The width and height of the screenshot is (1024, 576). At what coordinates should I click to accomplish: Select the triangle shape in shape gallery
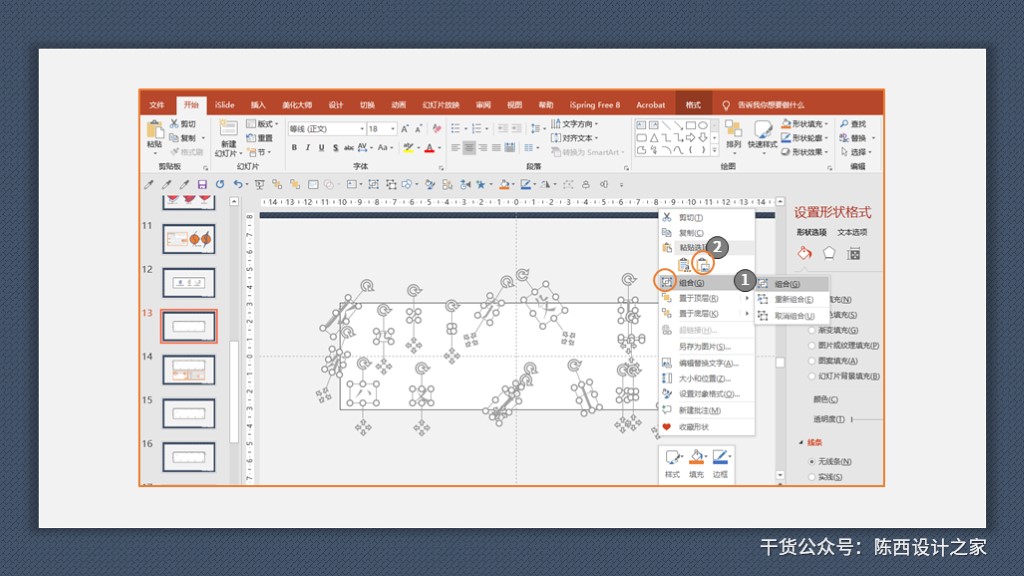pos(654,138)
